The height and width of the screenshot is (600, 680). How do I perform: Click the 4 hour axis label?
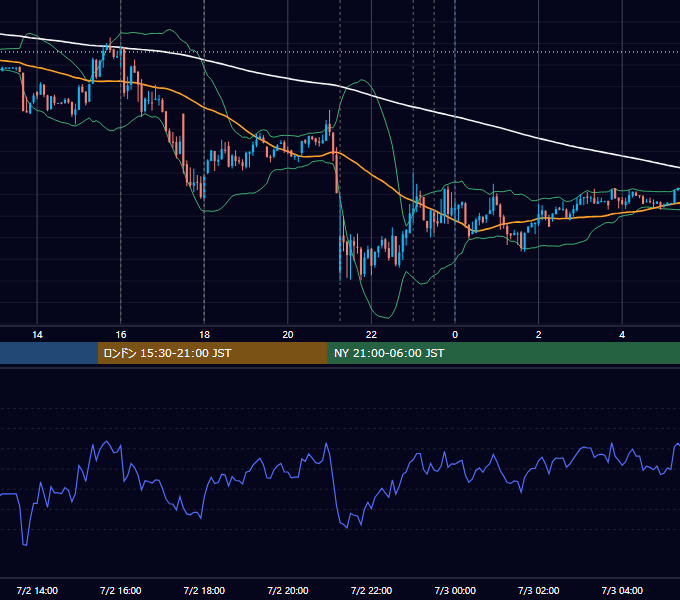(622, 335)
